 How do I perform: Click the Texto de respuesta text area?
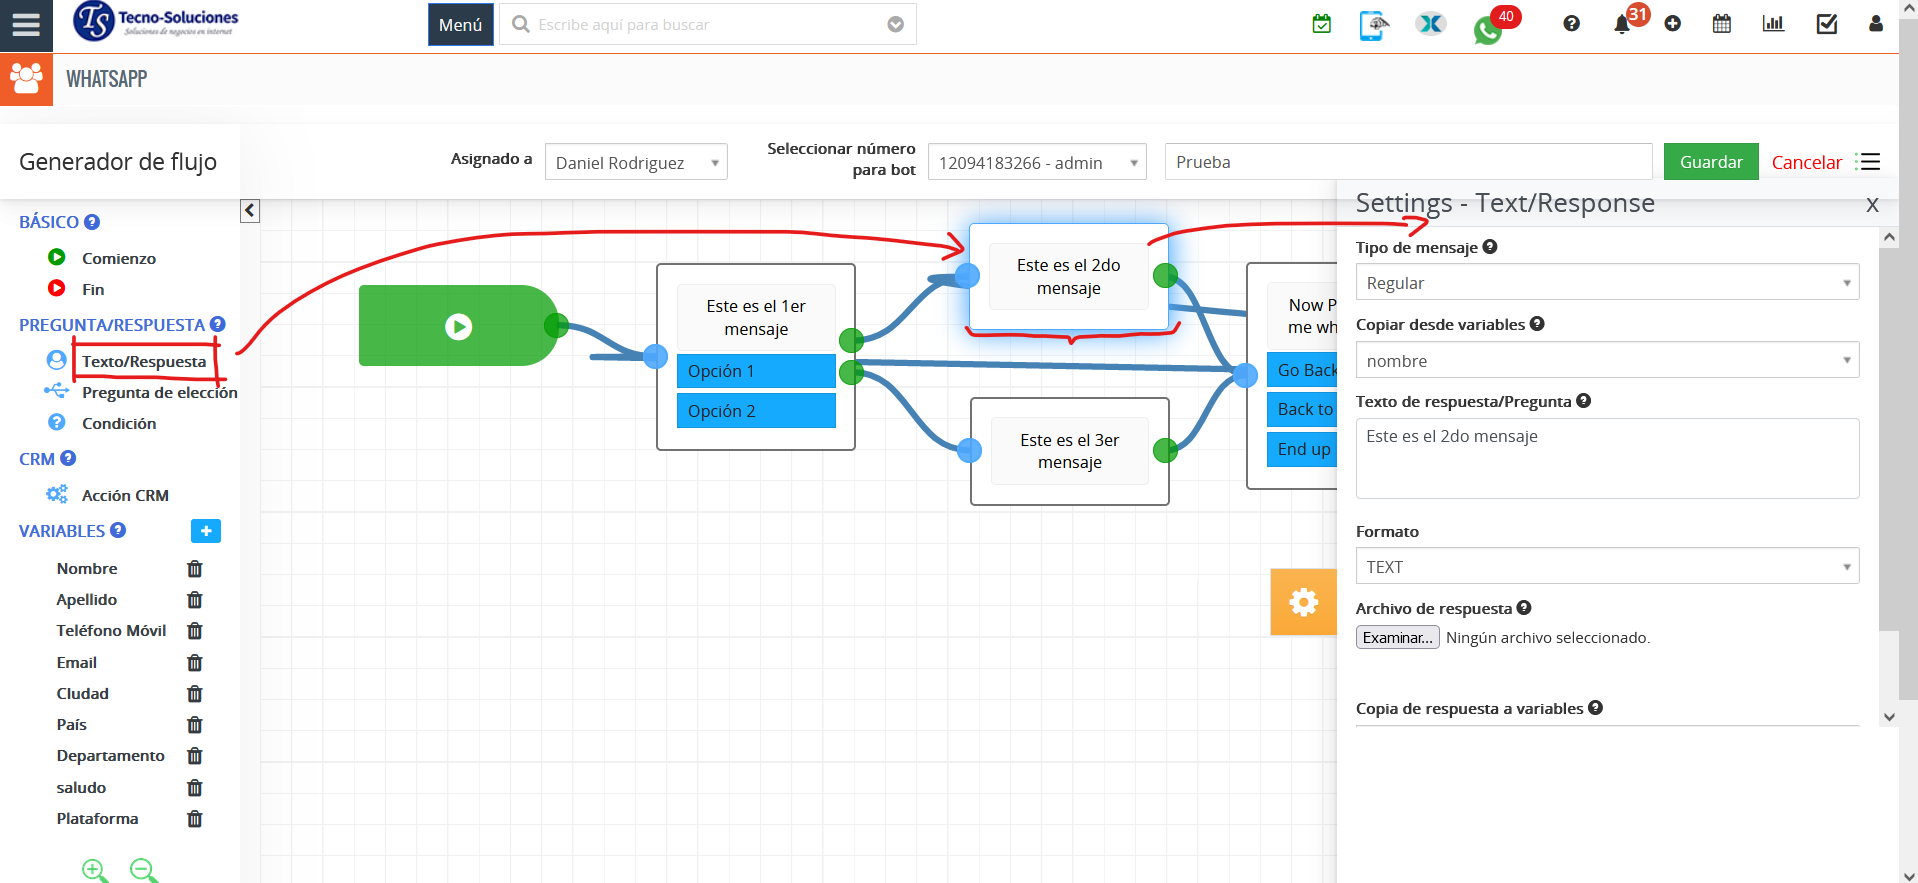pyautogui.click(x=1606, y=458)
